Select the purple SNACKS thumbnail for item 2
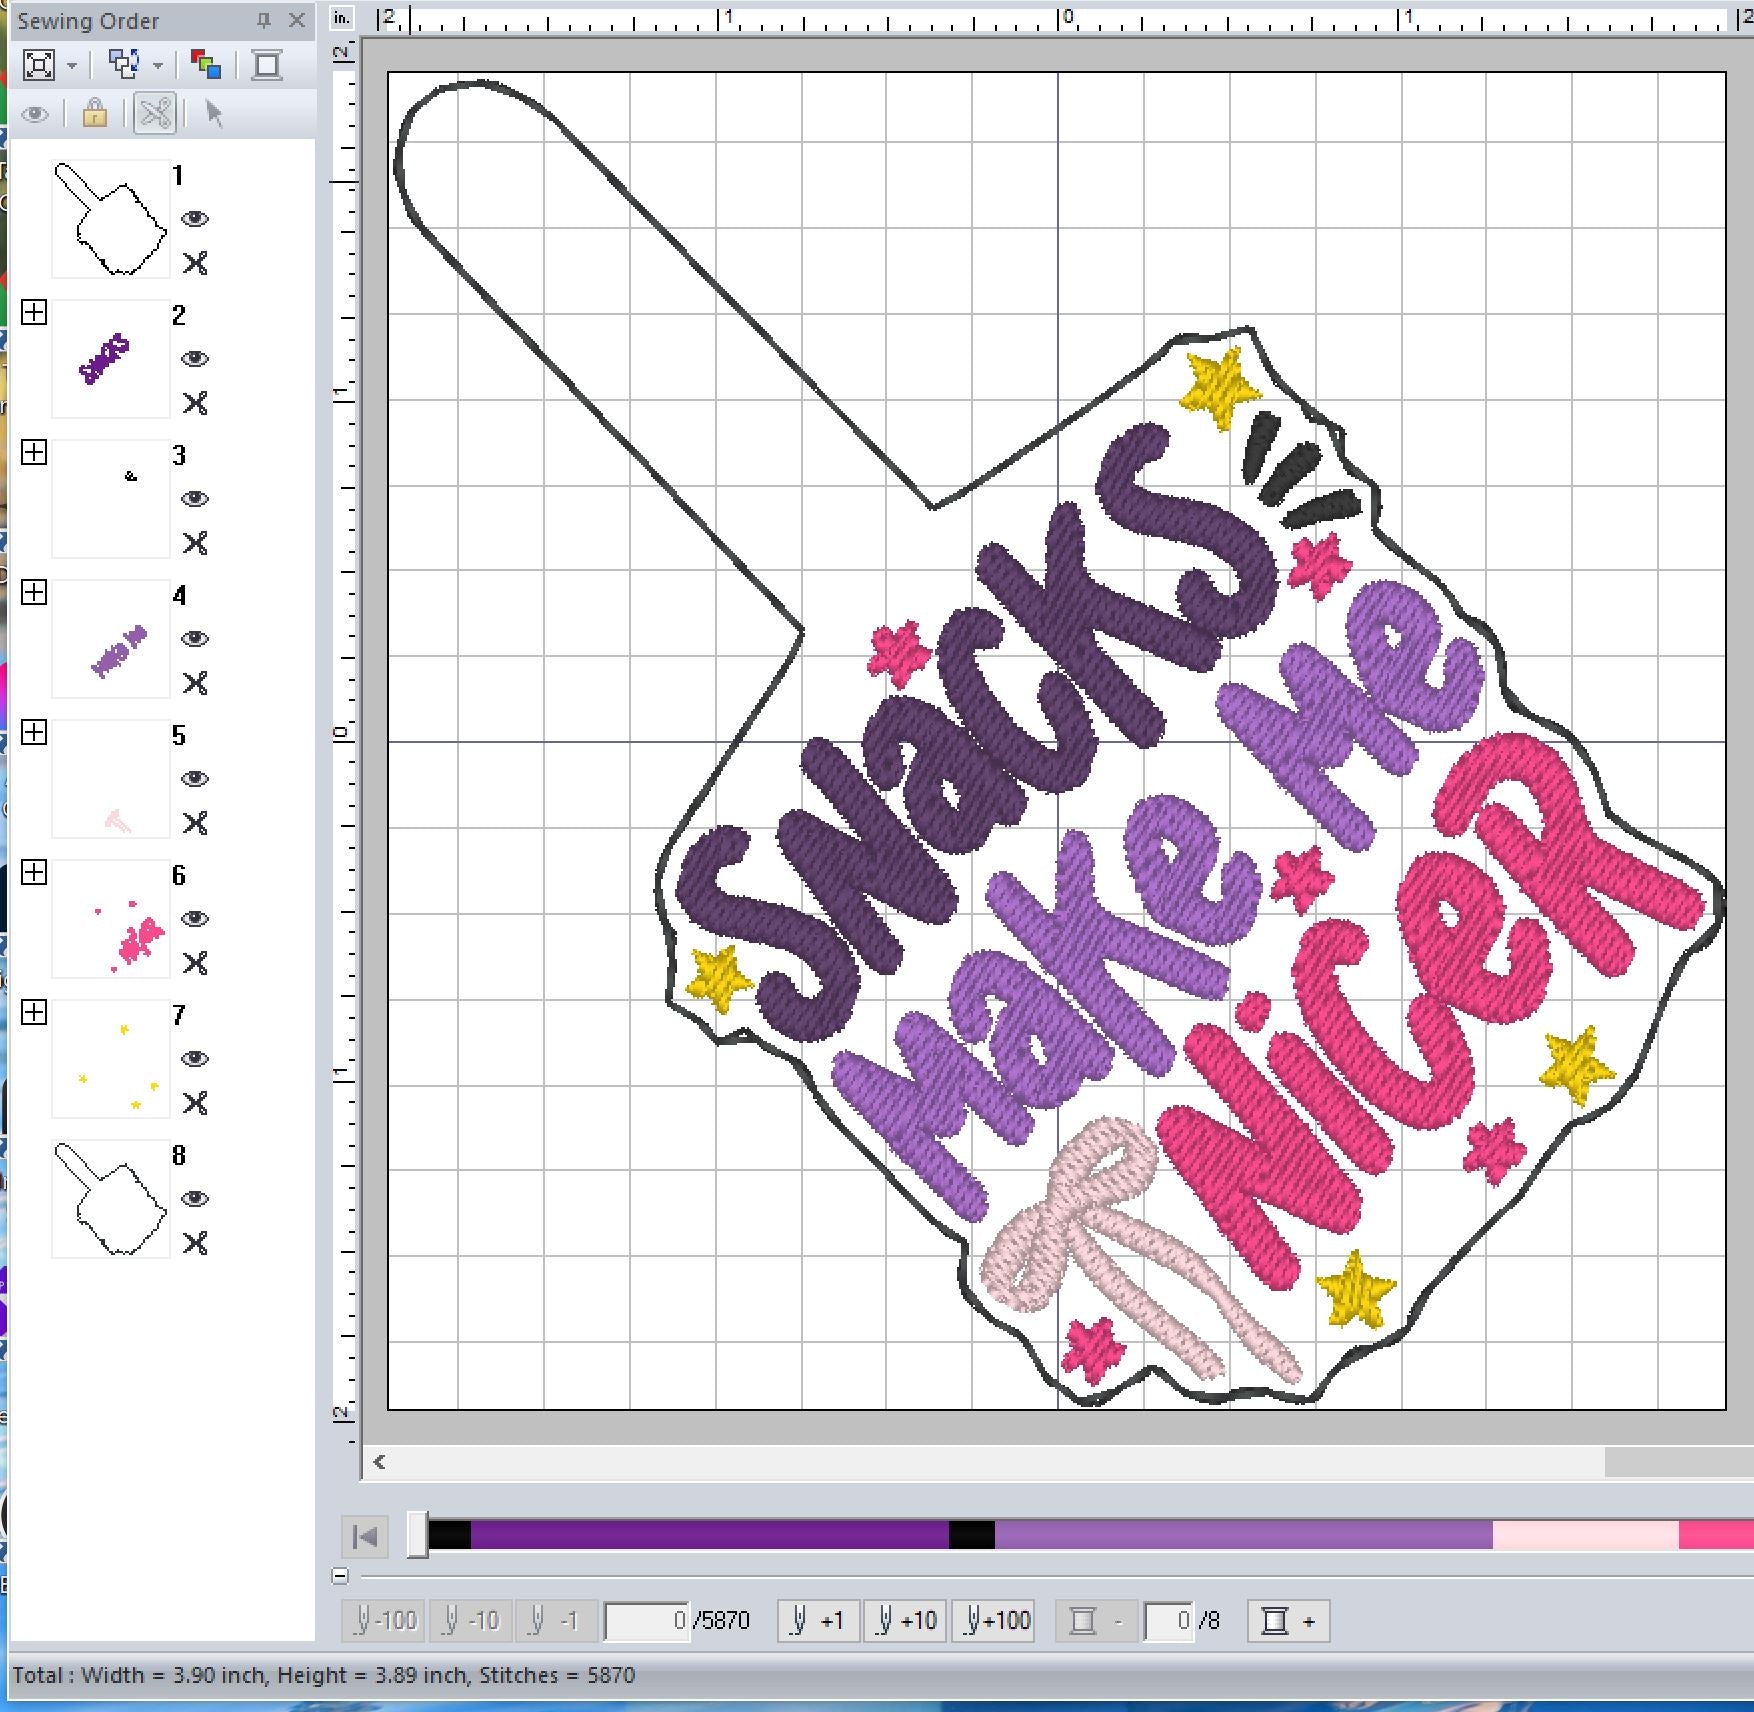The height and width of the screenshot is (1712, 1754). point(111,359)
